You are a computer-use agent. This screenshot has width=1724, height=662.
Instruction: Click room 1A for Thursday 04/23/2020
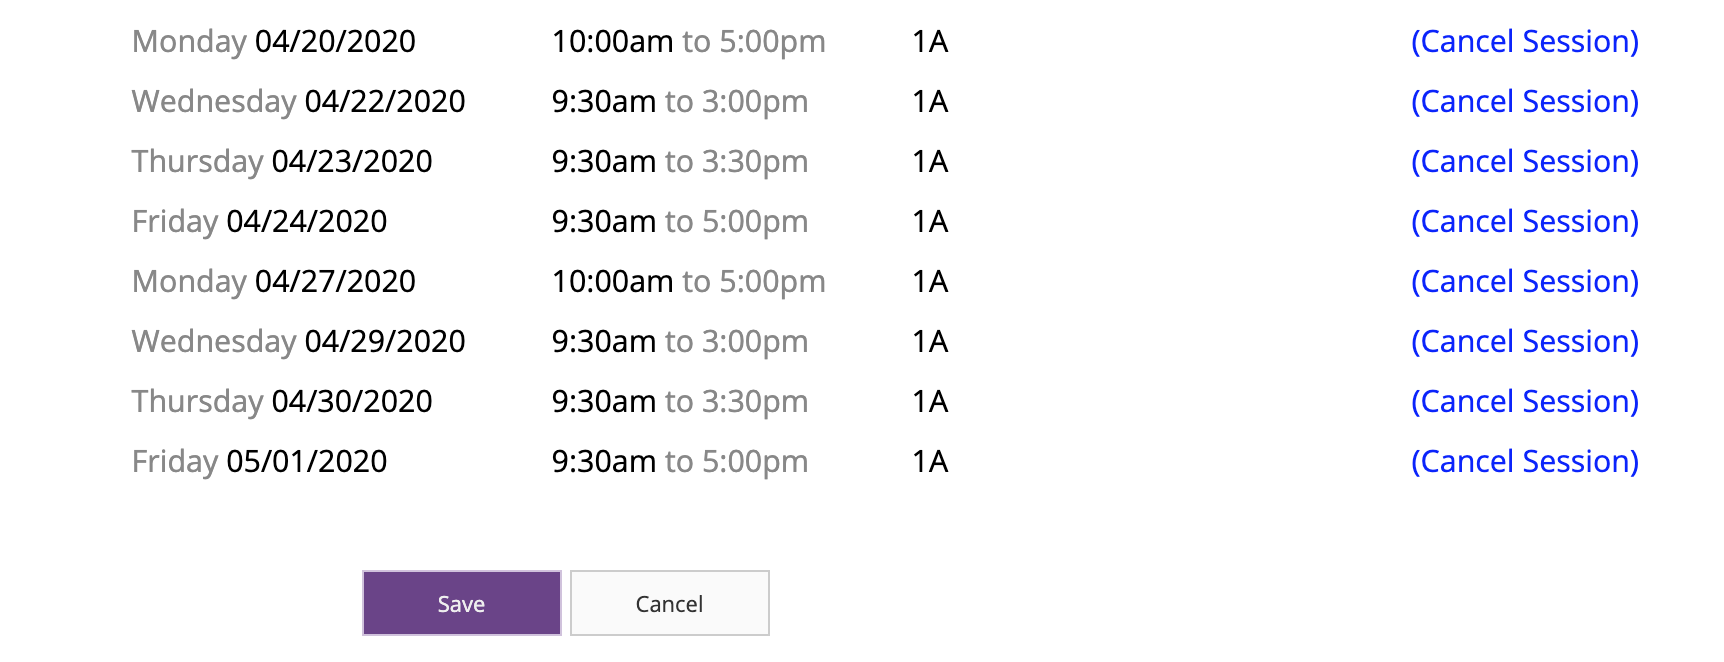[x=930, y=162]
